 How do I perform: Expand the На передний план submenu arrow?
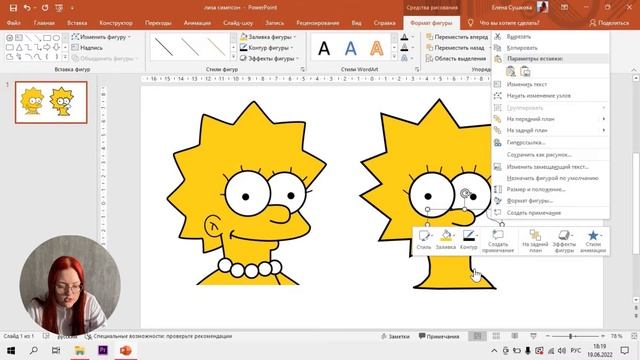pos(604,119)
